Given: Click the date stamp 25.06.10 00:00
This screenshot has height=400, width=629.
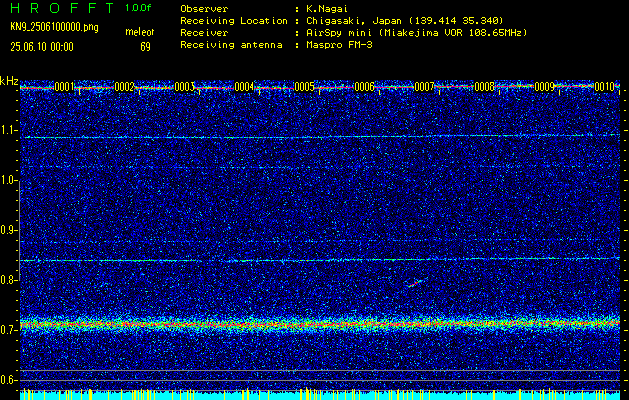Looking at the screenshot, I should [x=42, y=47].
